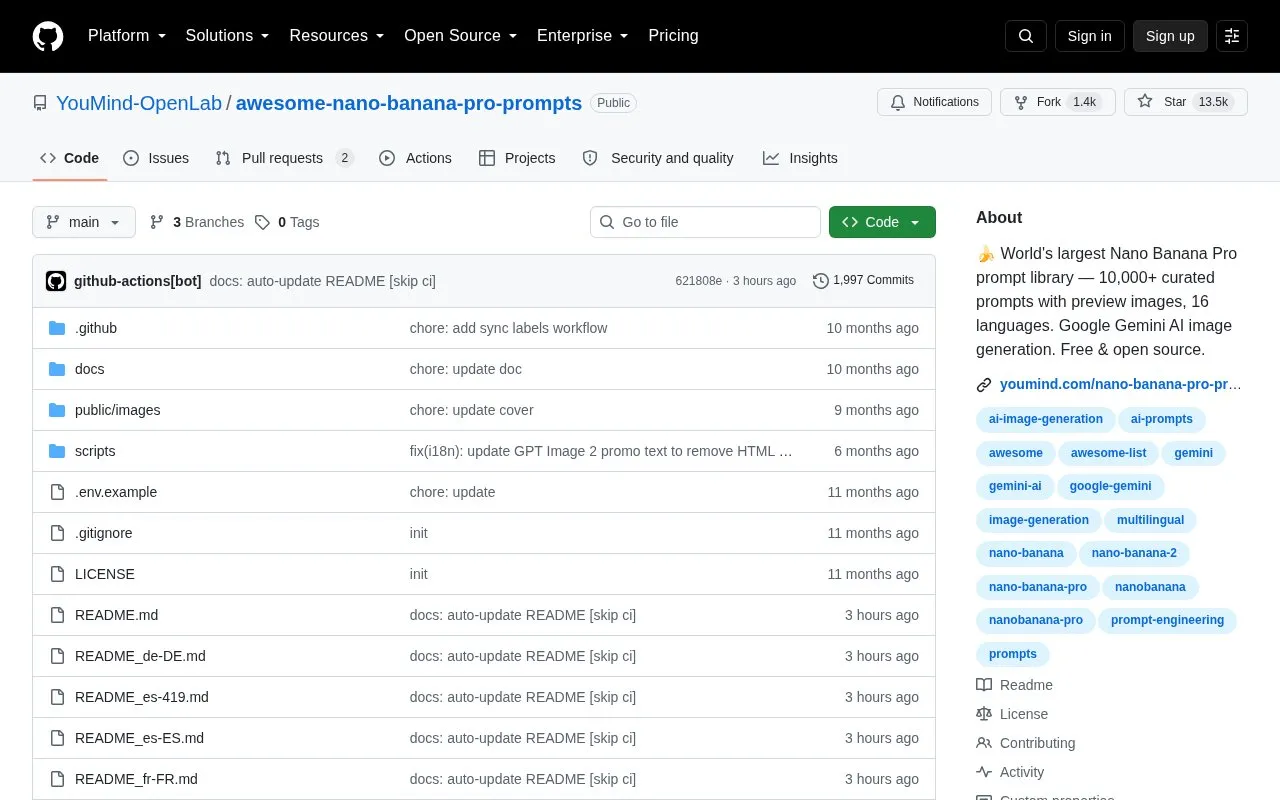Click the github-actions[bot] avatar
The height and width of the screenshot is (800, 1280).
[56, 281]
